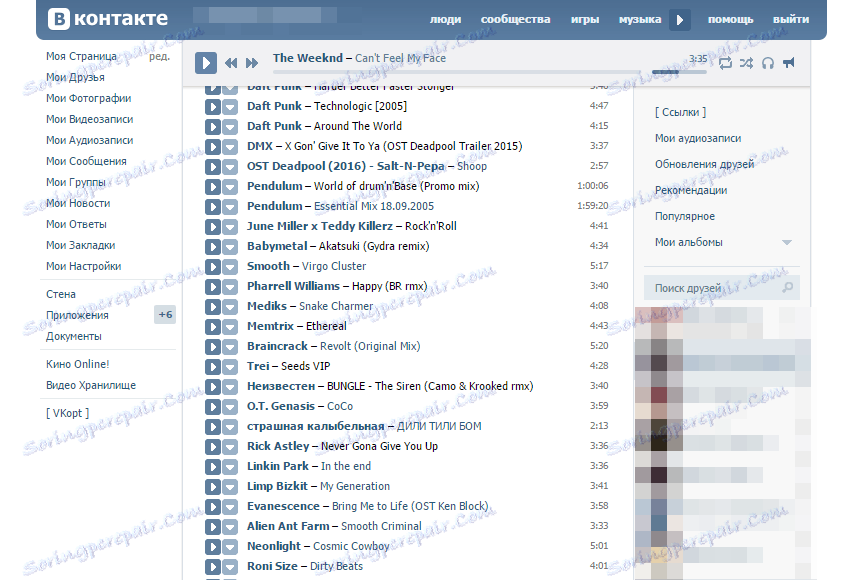Play Pendulum – World of drum'n'Base
Viewport: 868px width, 580px height.
[213, 187]
